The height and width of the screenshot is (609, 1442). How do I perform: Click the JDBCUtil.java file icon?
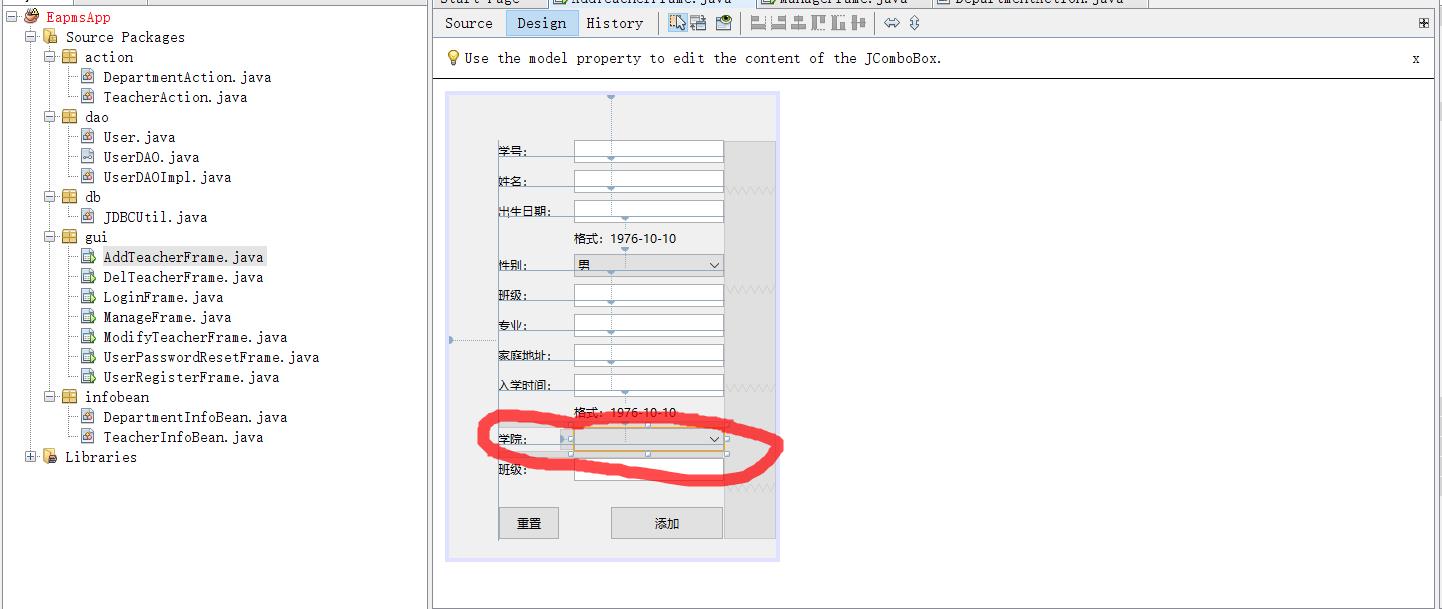pyautogui.click(x=88, y=217)
